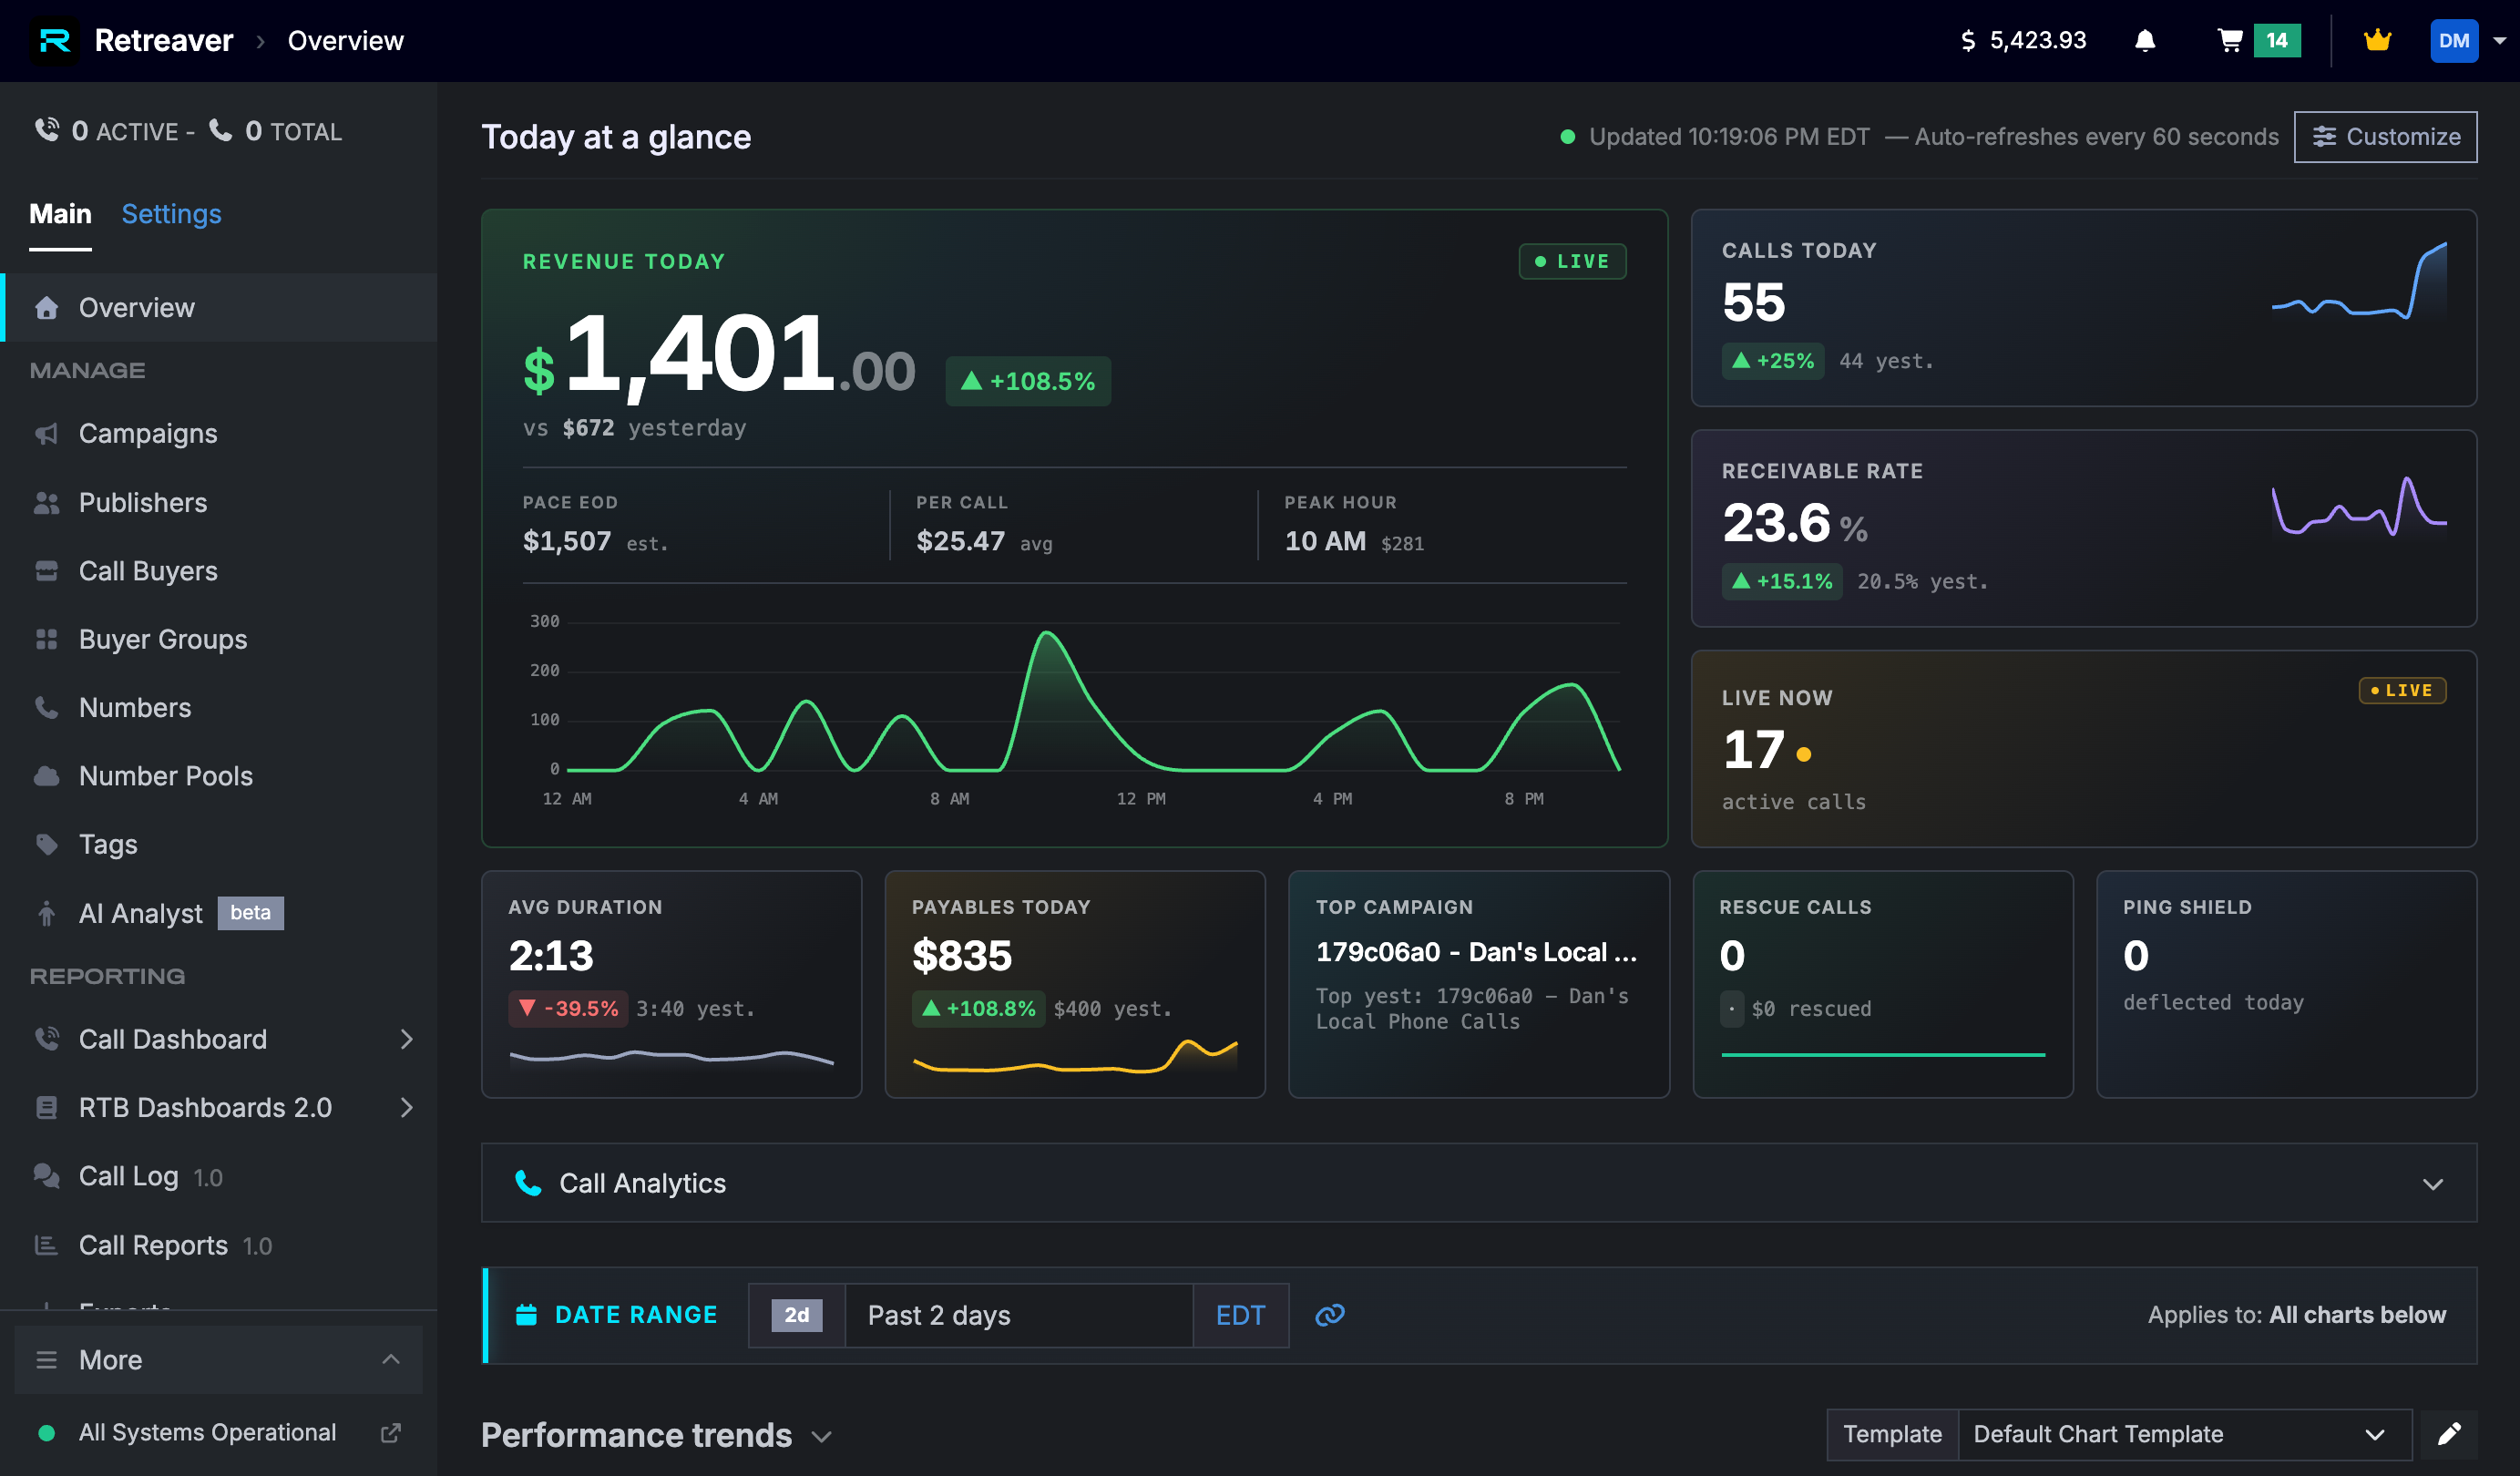Click the Date Range calendar icon

click(526, 1315)
